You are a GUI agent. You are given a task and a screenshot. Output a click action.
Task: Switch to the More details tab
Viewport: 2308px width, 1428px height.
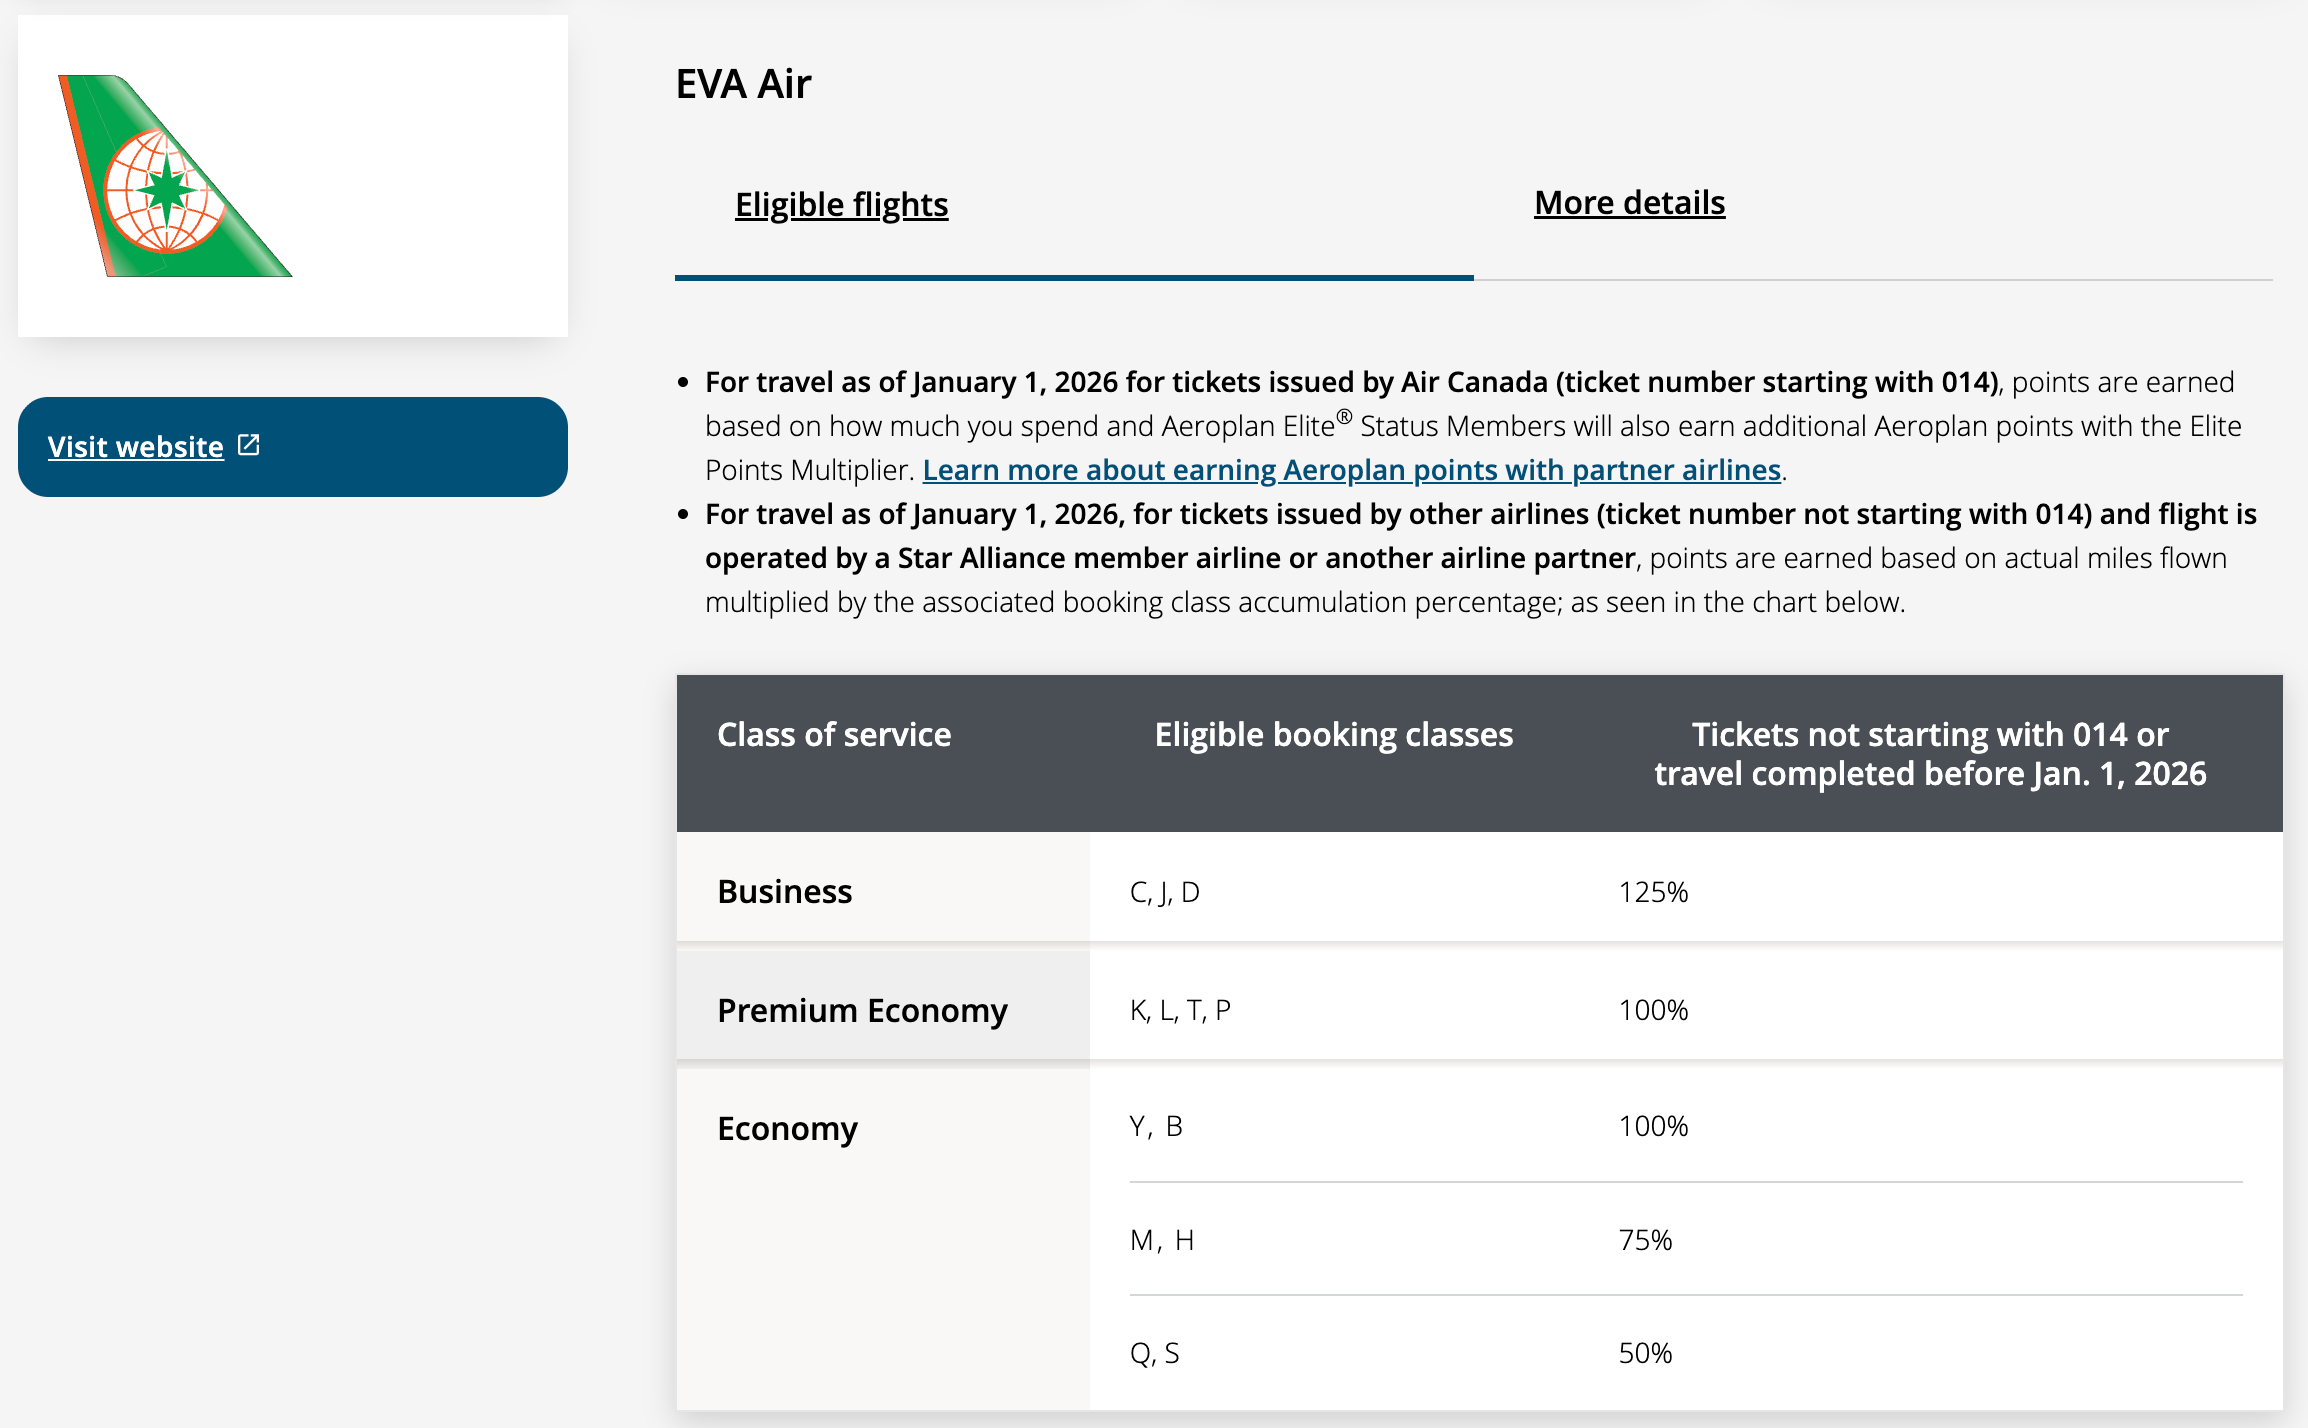[x=1628, y=202]
